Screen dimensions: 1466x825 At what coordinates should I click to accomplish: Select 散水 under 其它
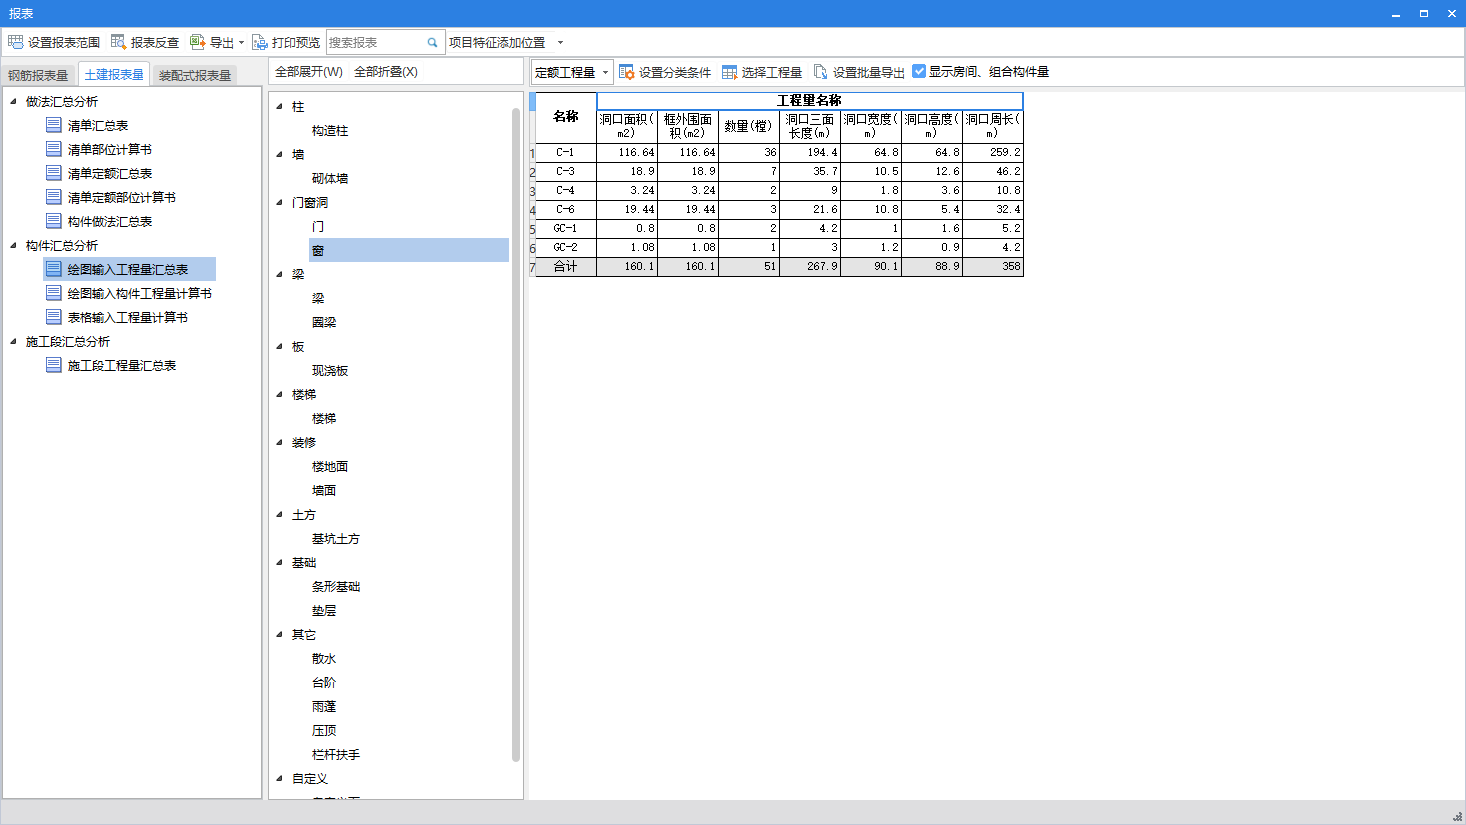324,658
